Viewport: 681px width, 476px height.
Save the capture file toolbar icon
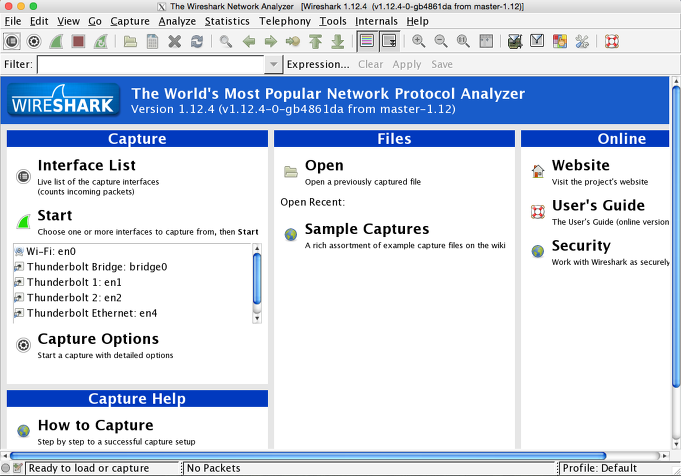[152, 42]
